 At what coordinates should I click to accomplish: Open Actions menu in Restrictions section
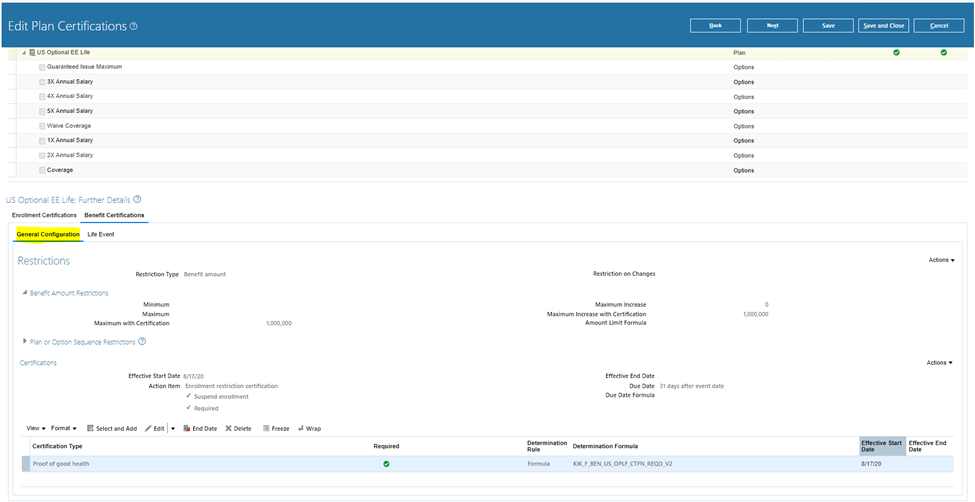click(941, 260)
